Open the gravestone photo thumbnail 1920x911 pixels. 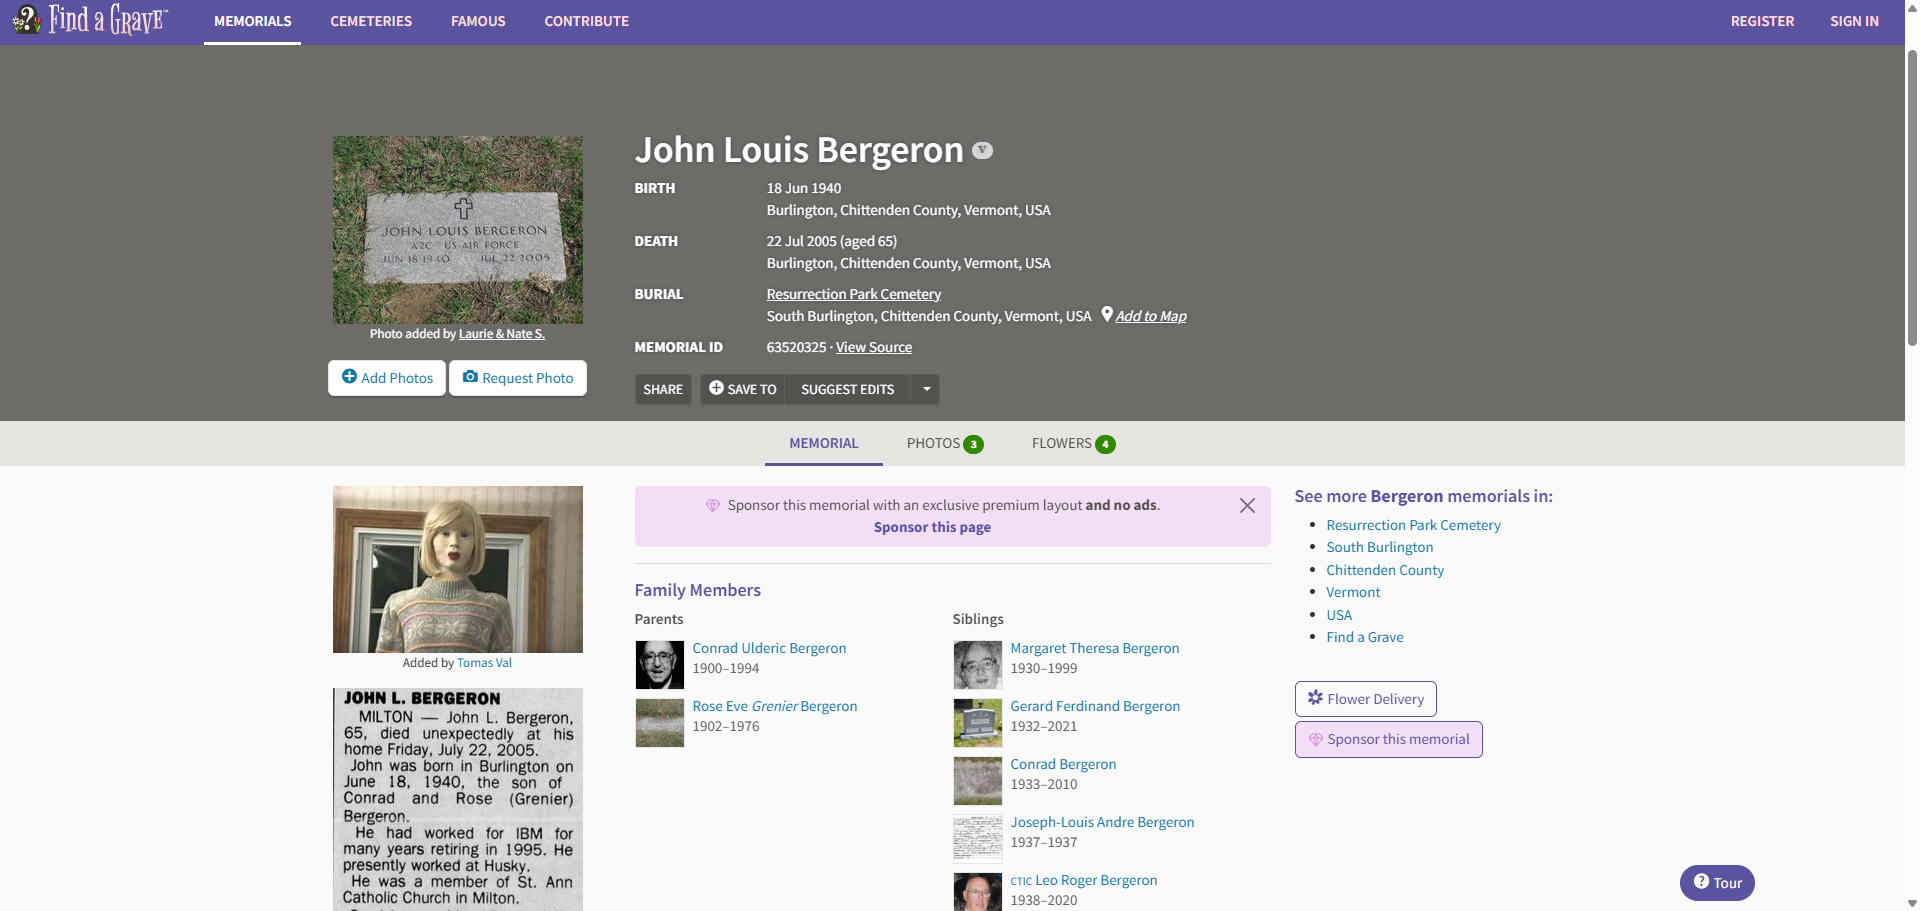[x=458, y=230]
